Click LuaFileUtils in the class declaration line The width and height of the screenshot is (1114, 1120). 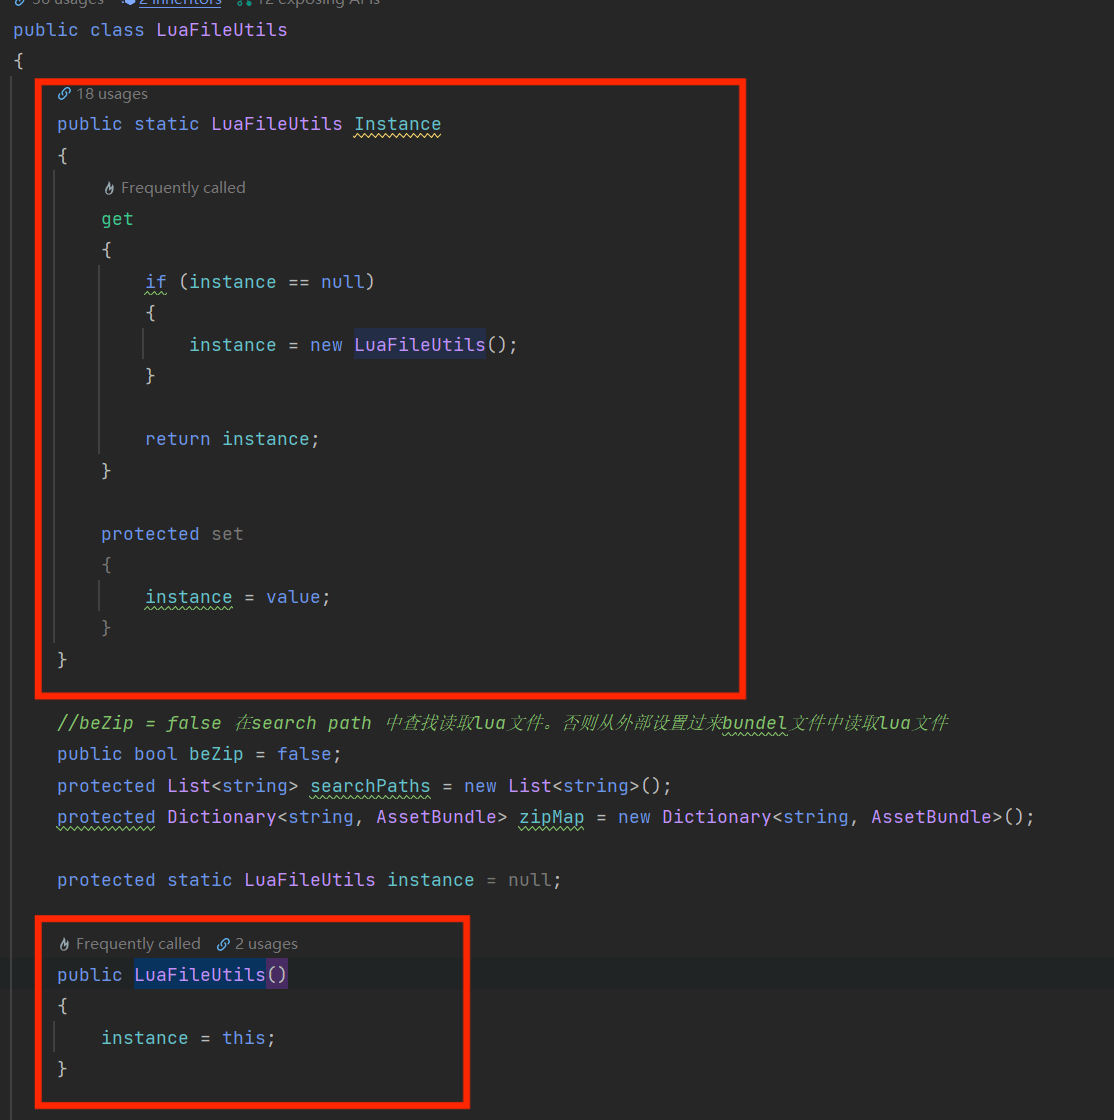tap(221, 30)
